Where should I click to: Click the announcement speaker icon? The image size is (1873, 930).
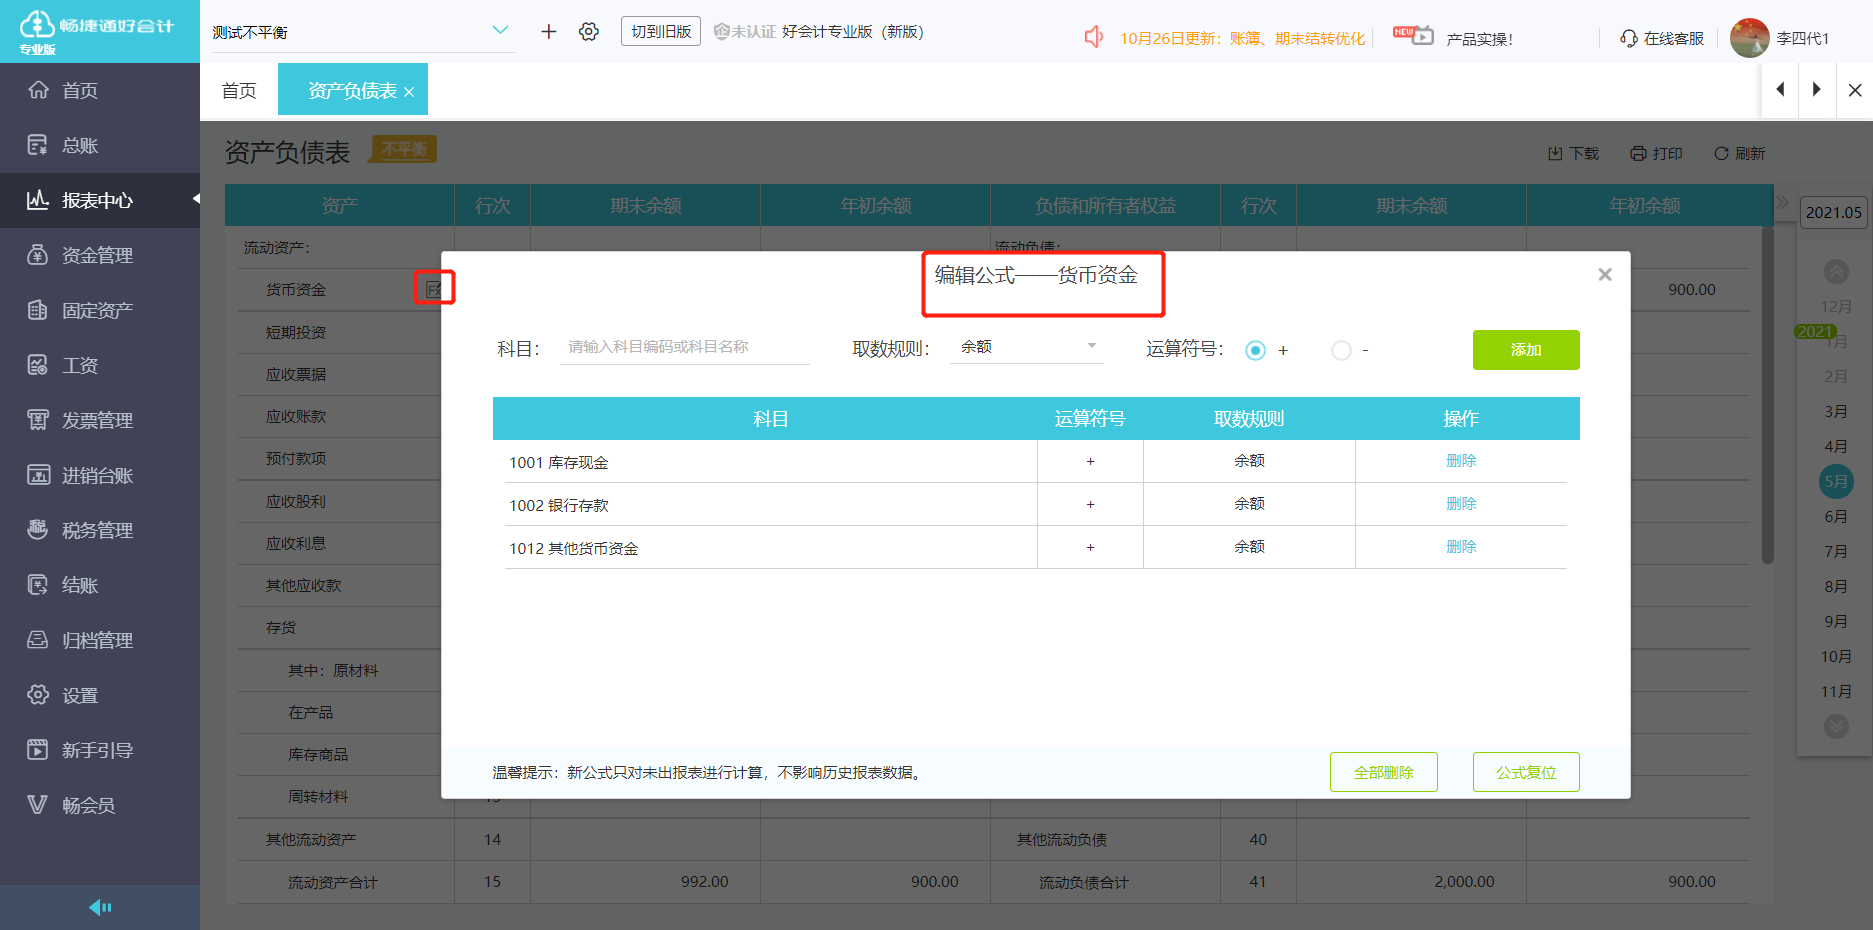coord(1093,38)
